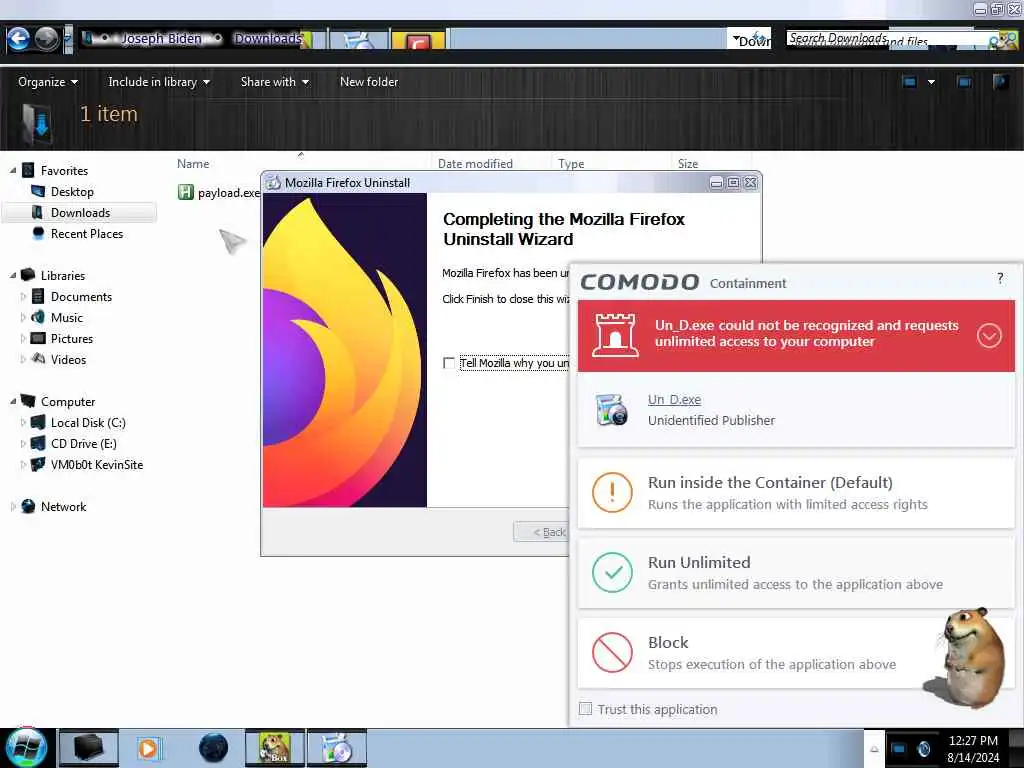The image size is (1024, 768).
Task: Open Desktop in Favorites
Action: (x=72, y=192)
